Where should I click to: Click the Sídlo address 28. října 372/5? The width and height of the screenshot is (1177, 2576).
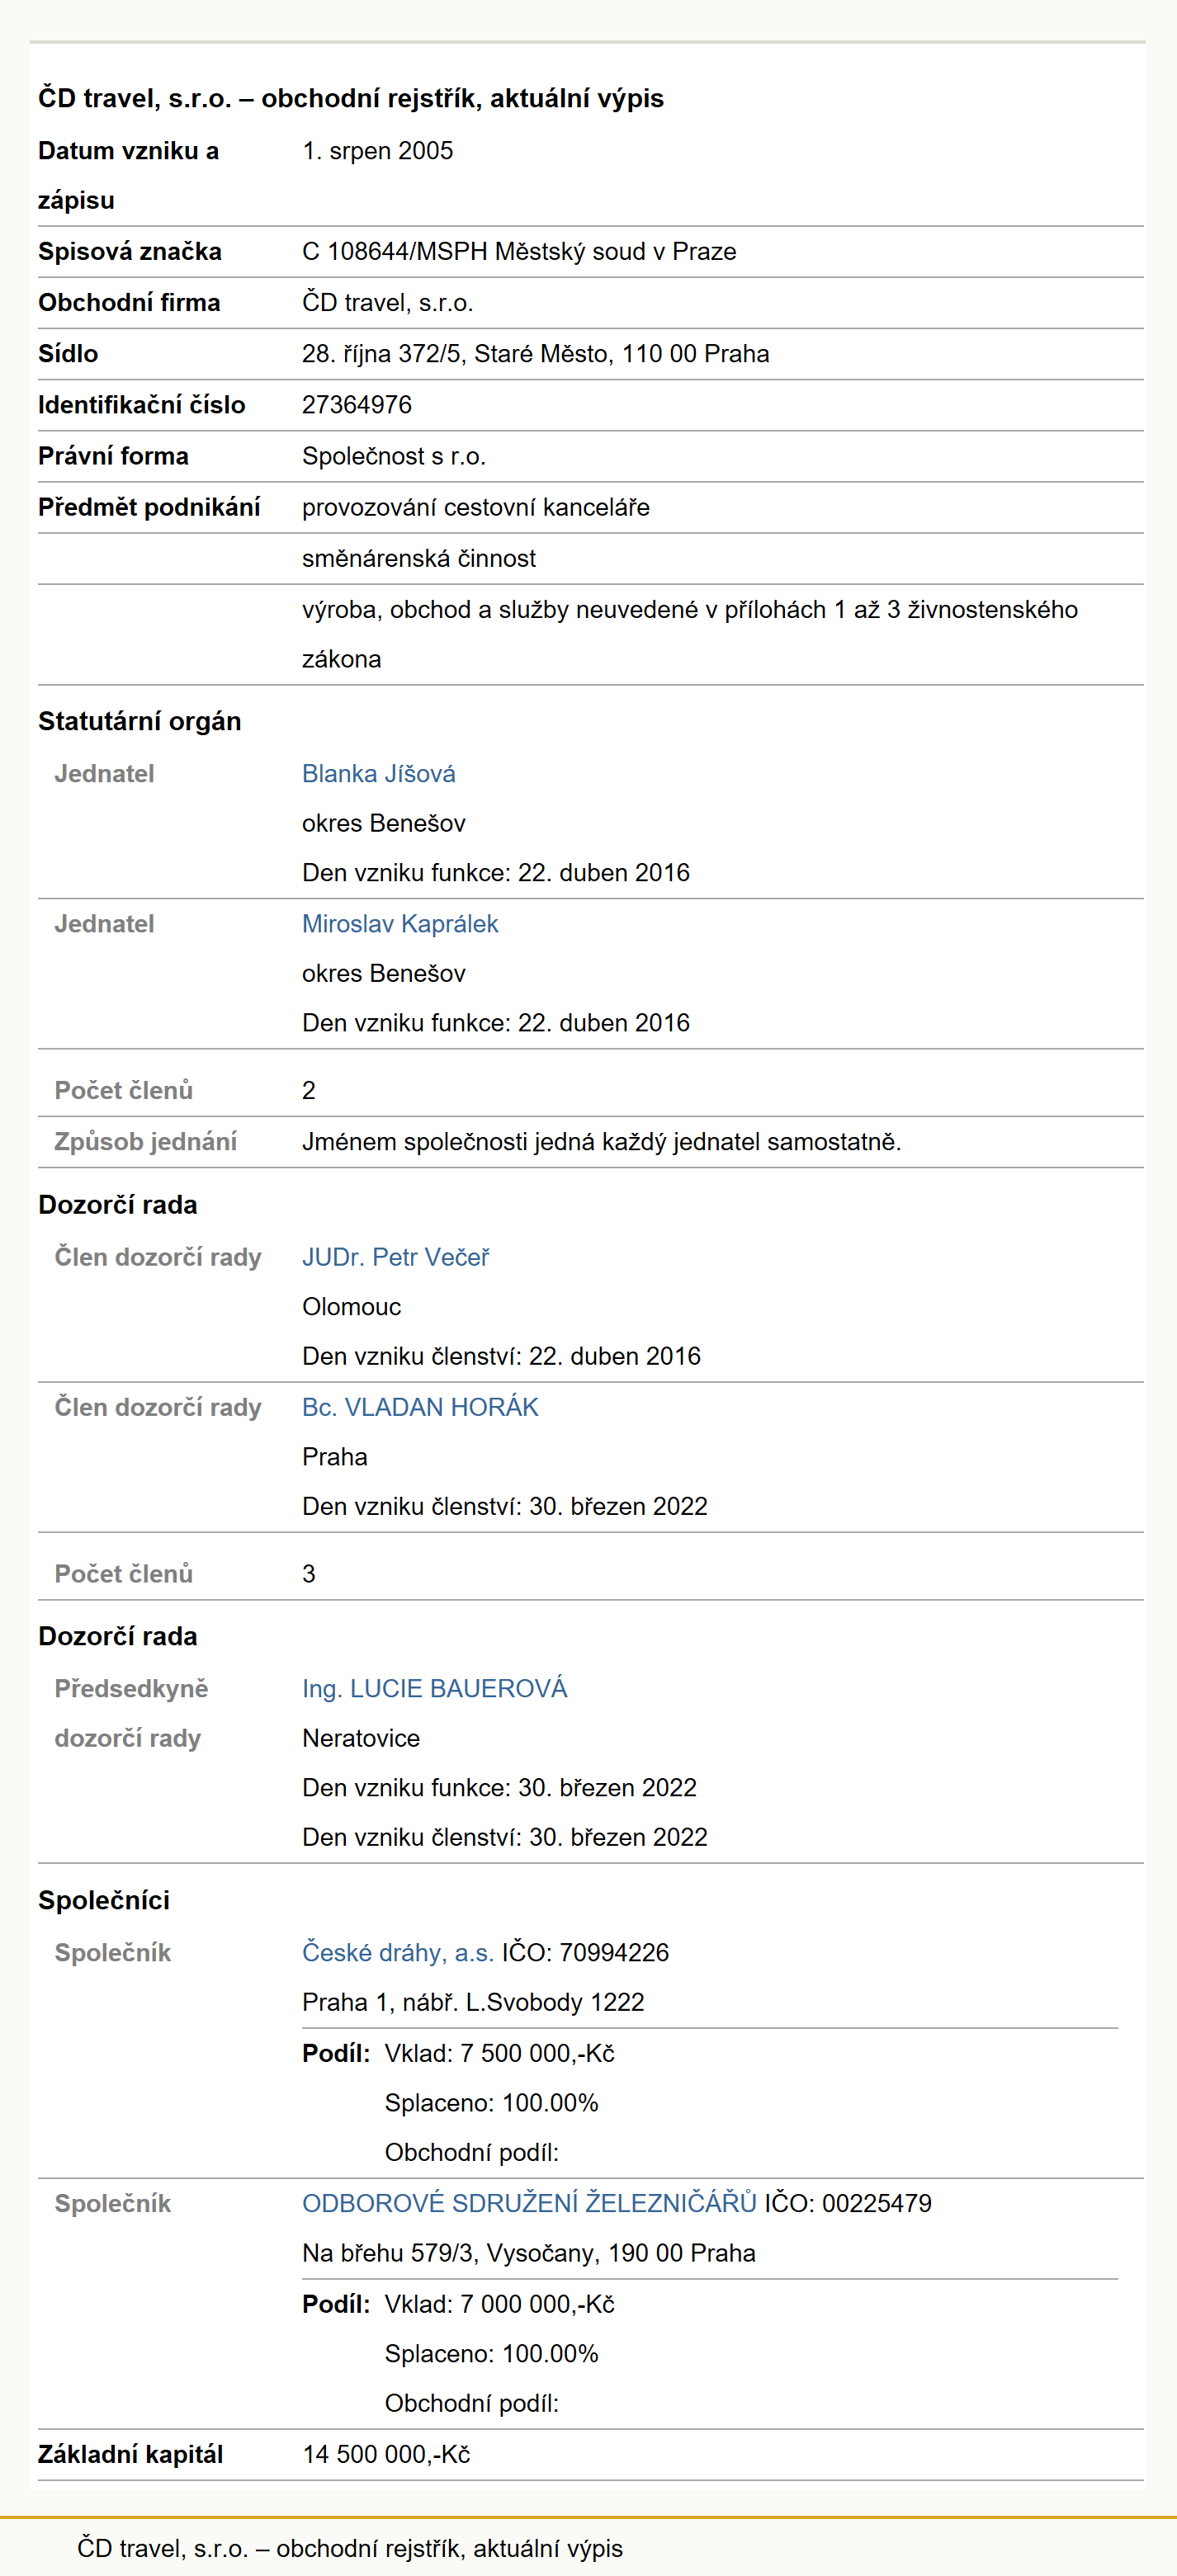pyautogui.click(x=536, y=354)
